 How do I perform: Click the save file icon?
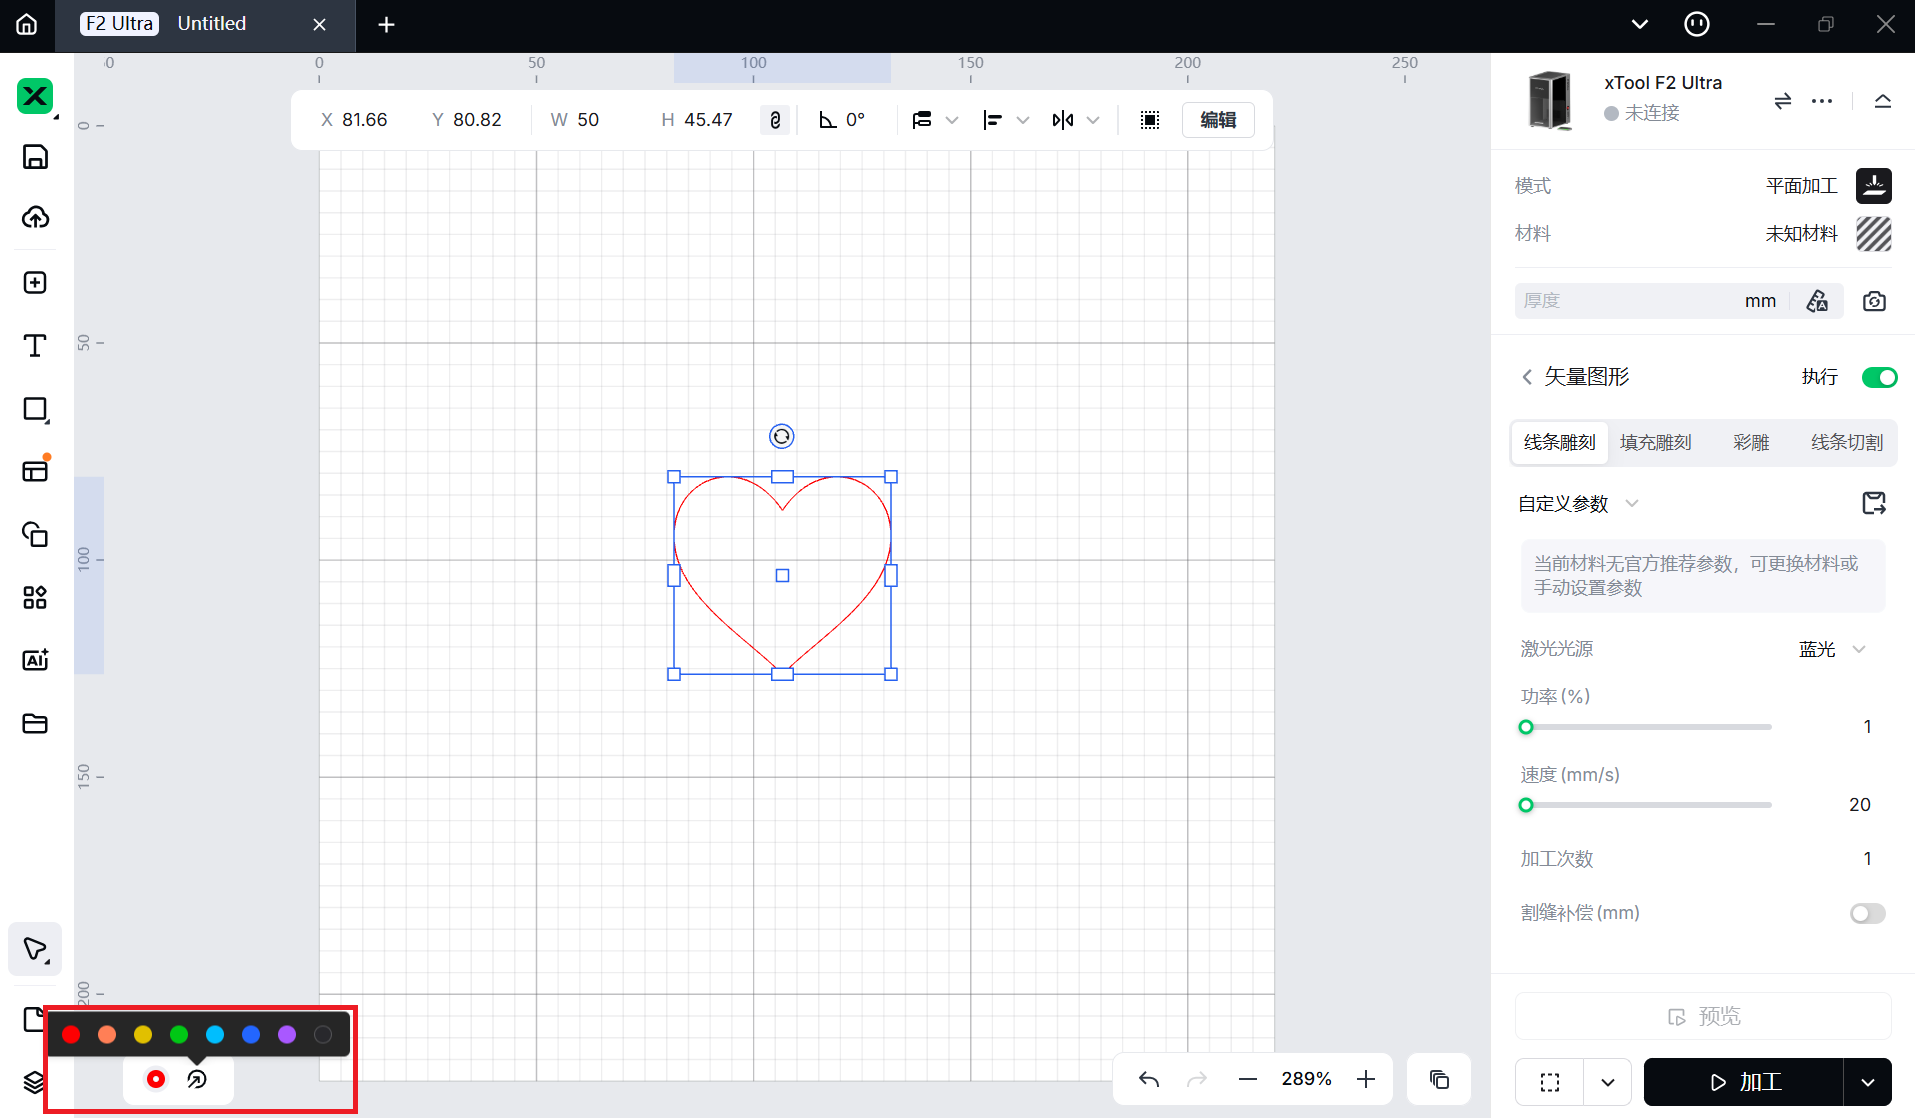35,157
